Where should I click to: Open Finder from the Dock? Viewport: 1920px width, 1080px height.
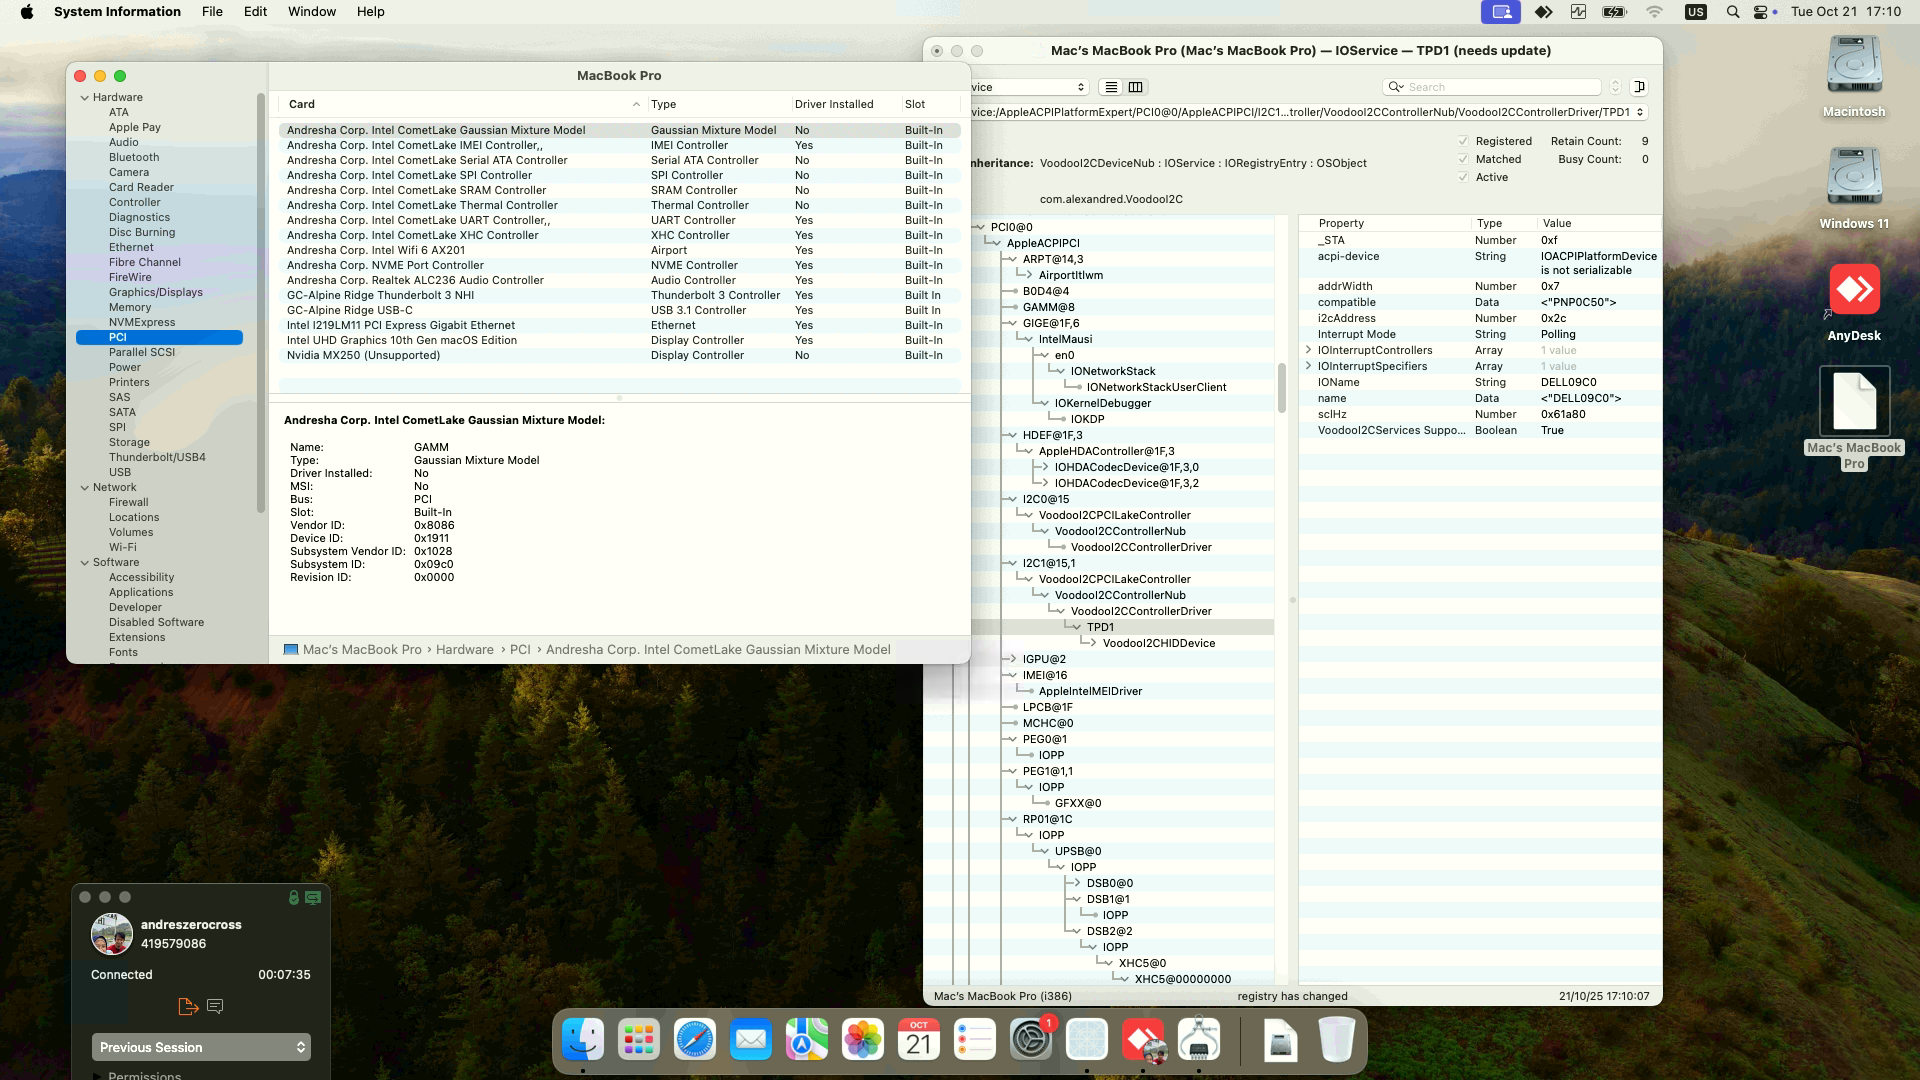click(583, 1040)
